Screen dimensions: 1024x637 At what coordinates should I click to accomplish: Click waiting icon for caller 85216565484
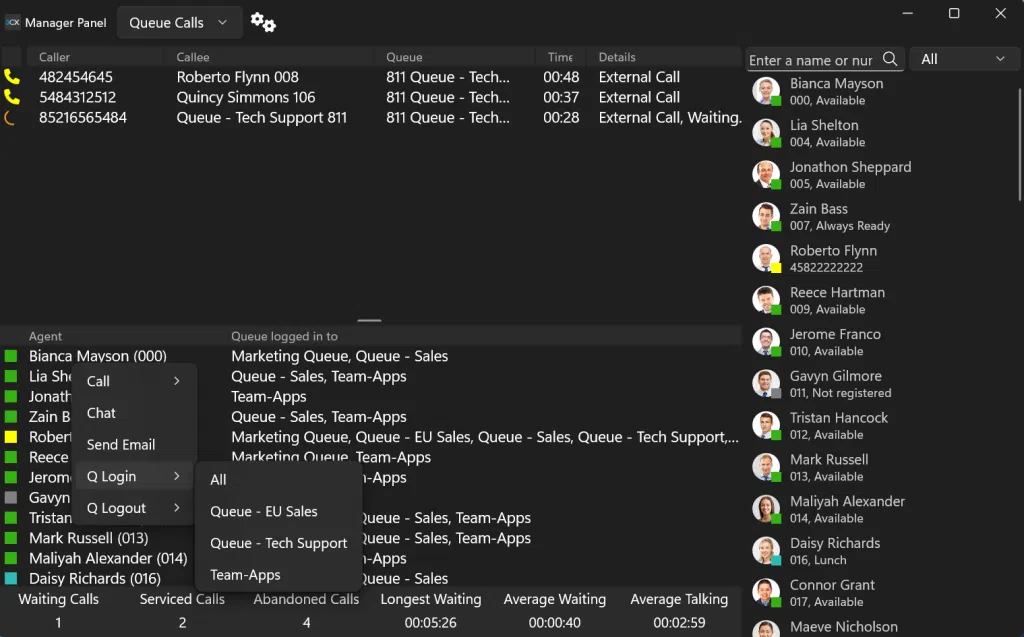click(12, 118)
